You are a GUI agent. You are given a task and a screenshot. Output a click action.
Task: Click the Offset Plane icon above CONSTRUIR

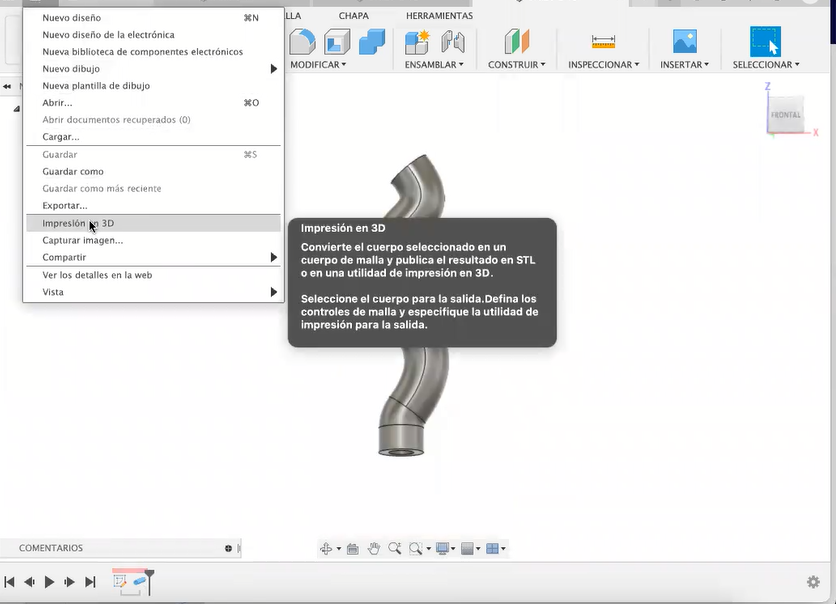coord(516,42)
